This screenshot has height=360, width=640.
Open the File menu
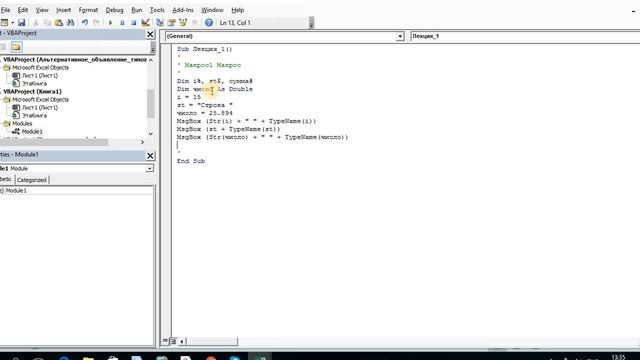coord(5,10)
